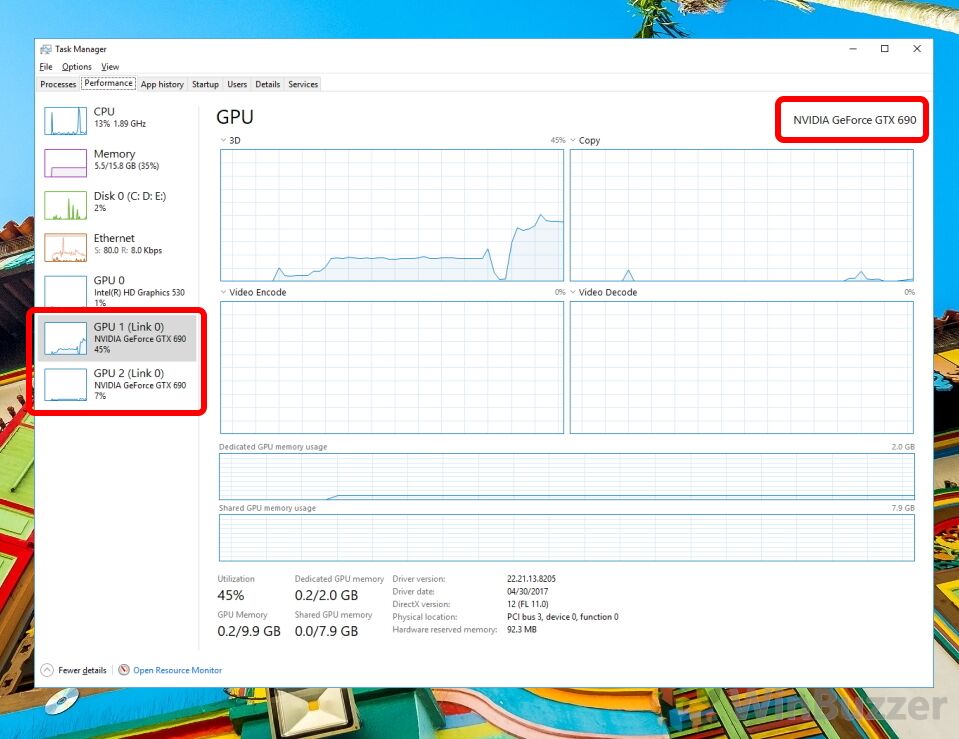Open the Details tab
Viewport: 959px width, 739px height.
[x=267, y=84]
